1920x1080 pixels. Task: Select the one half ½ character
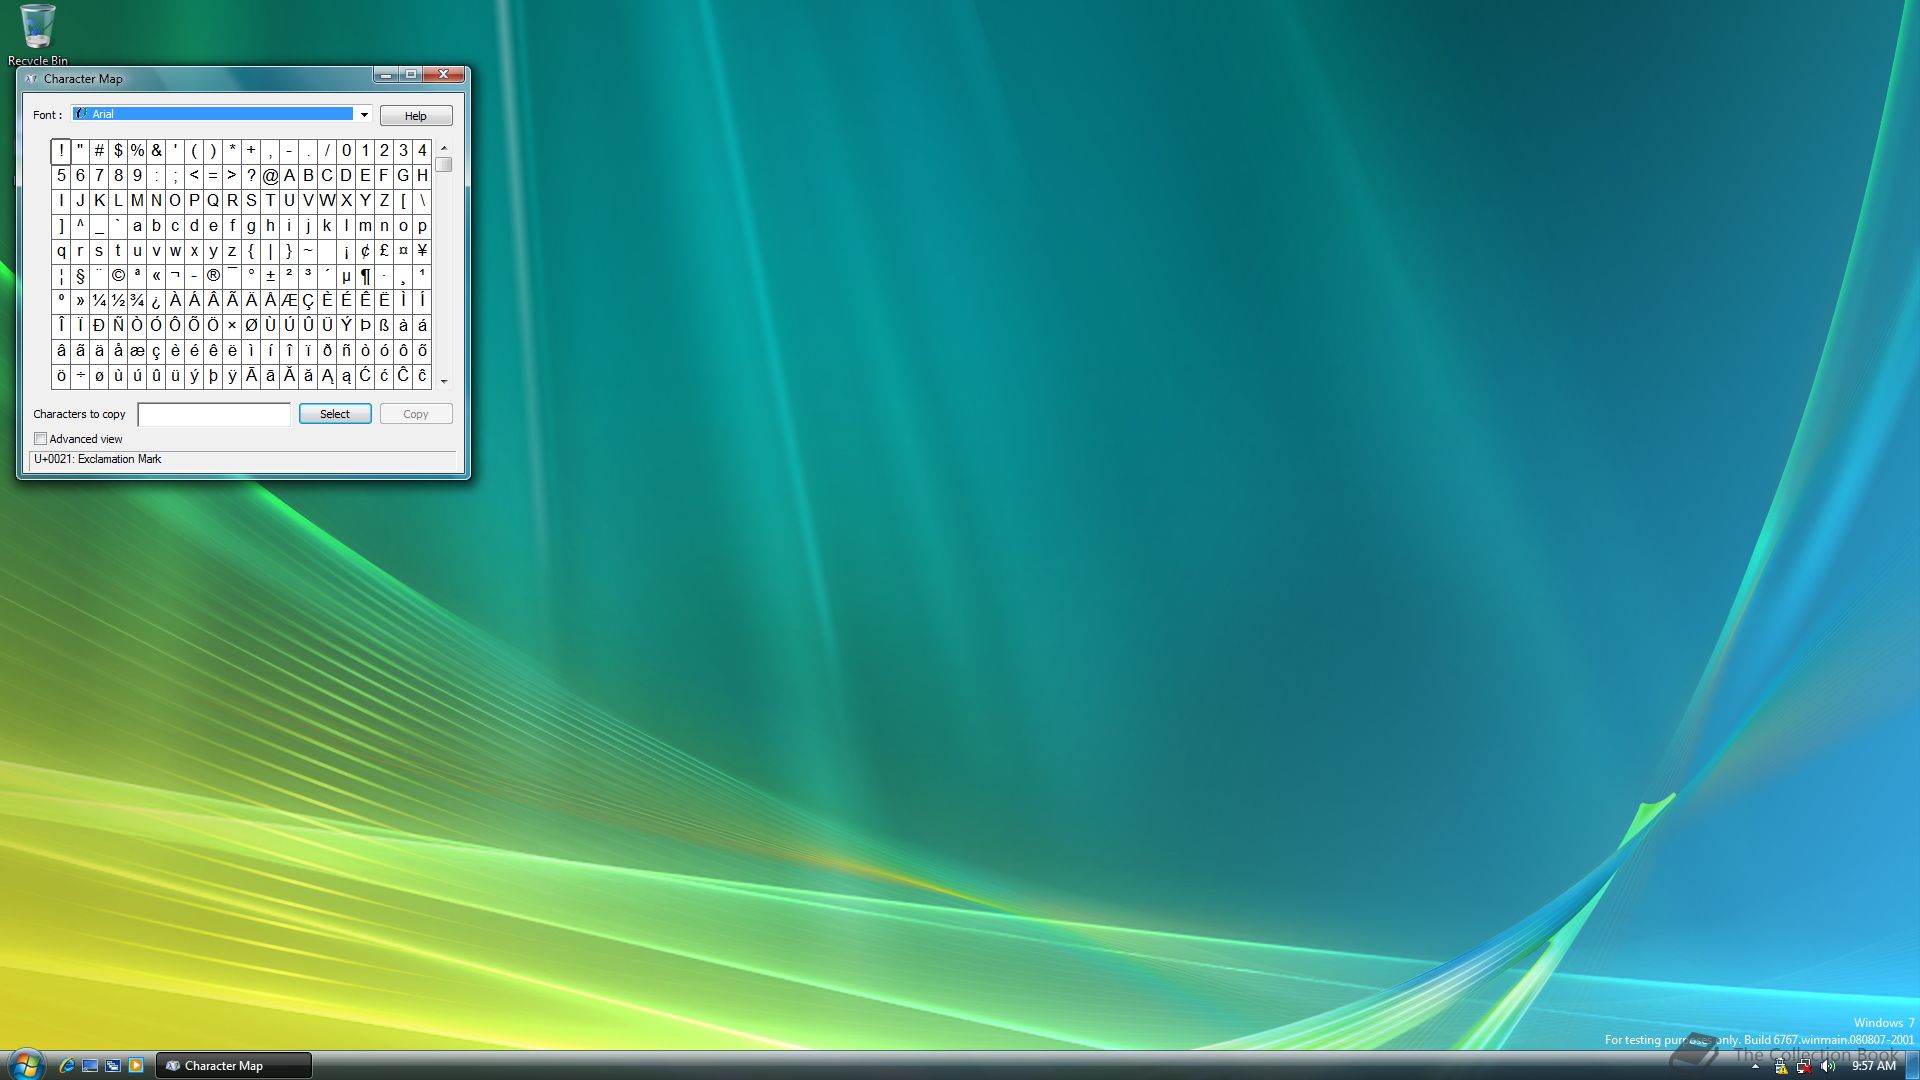tap(118, 301)
